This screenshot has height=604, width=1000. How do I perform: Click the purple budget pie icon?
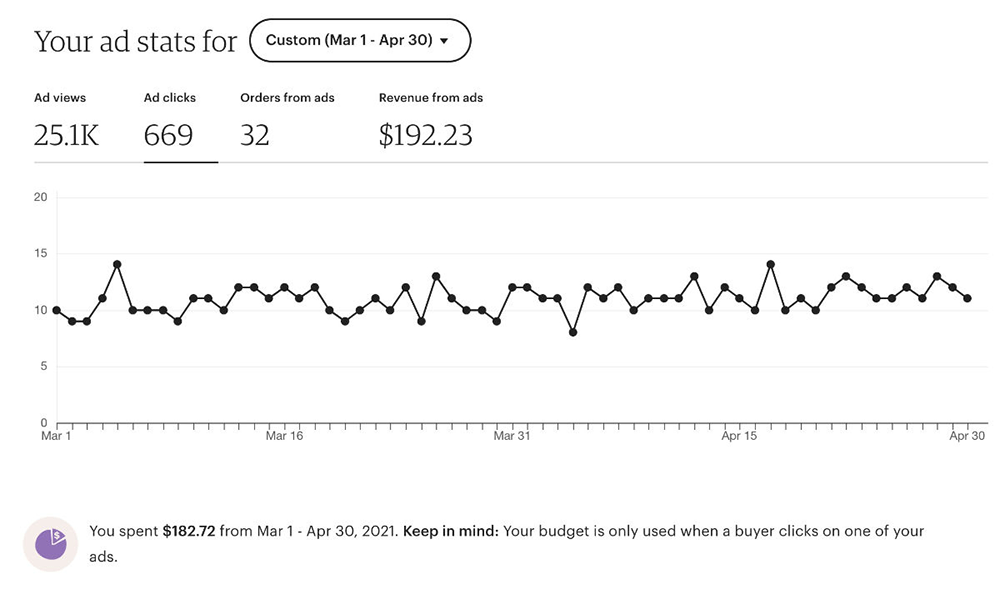[x=51, y=543]
